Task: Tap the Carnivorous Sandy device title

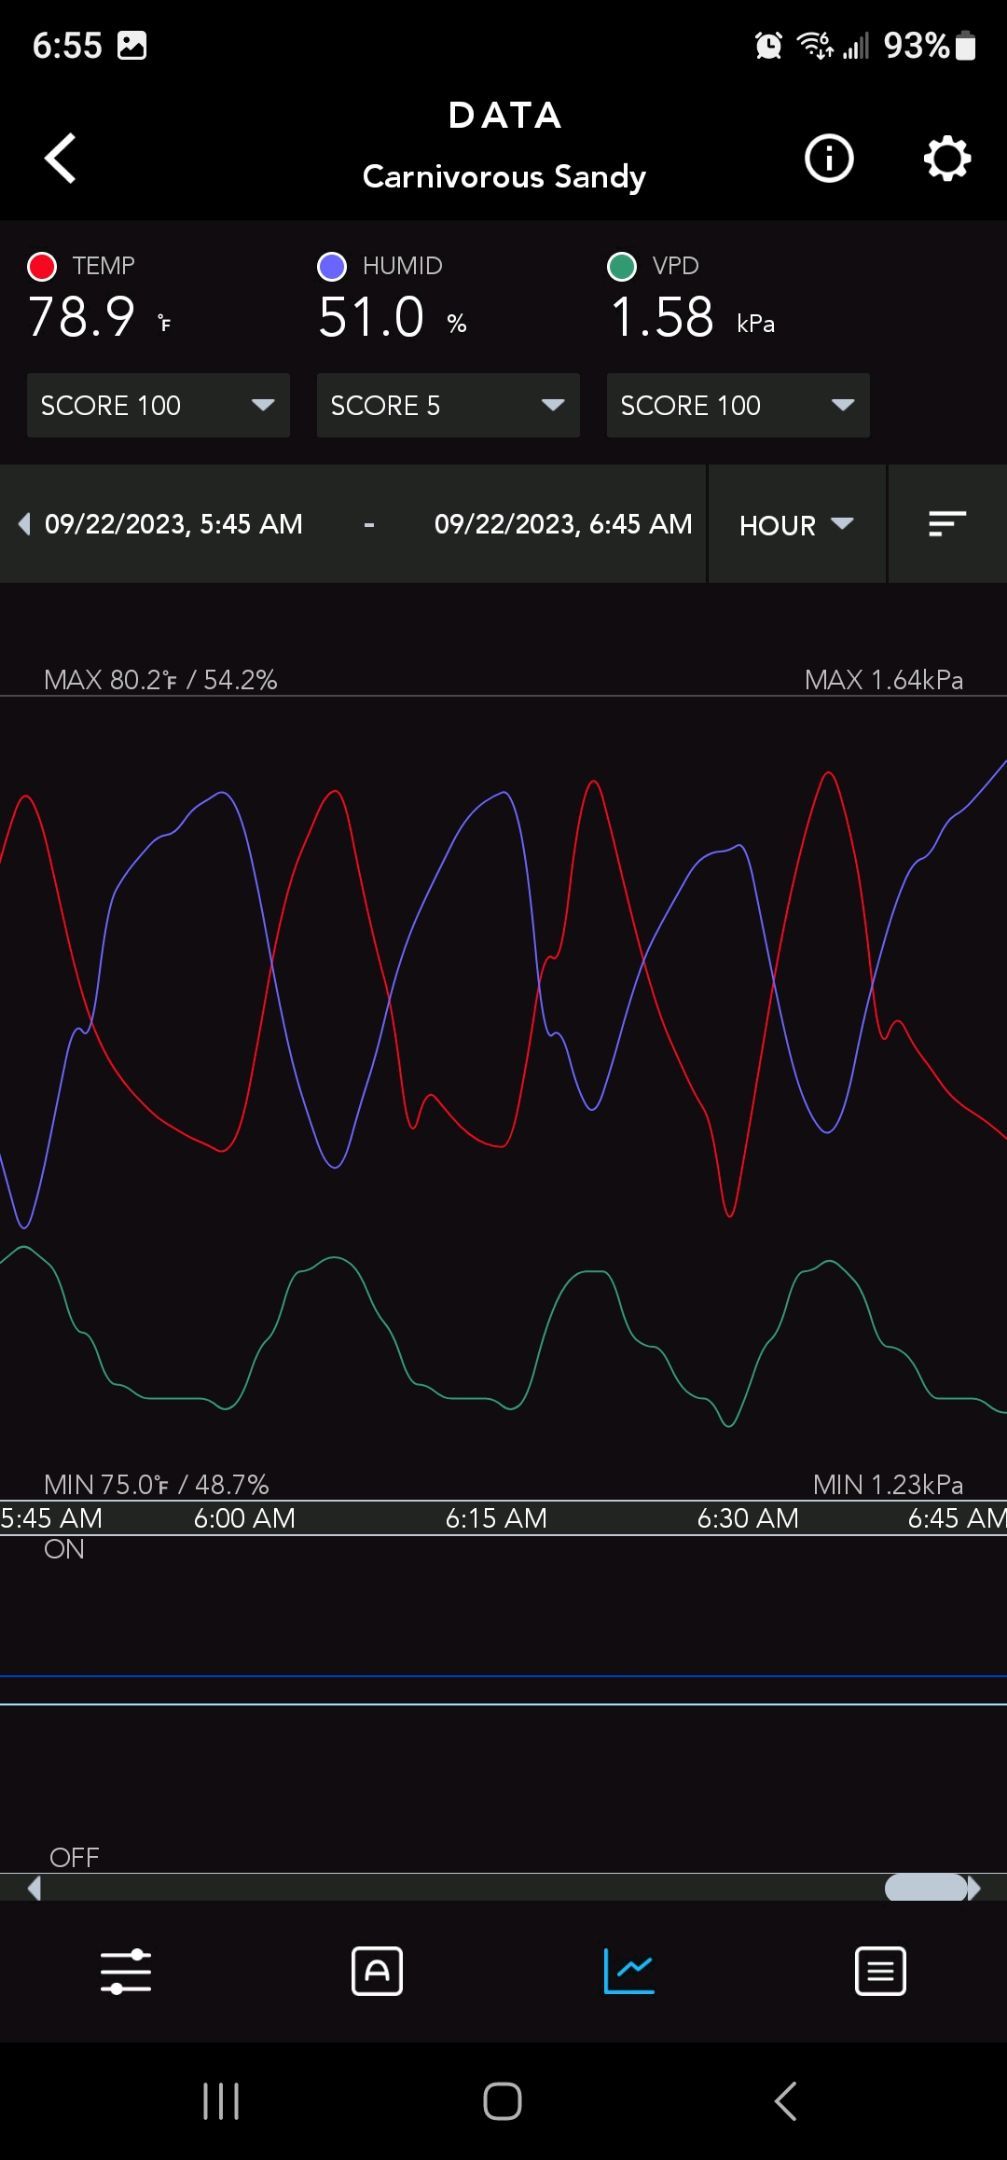Action: pos(504,177)
